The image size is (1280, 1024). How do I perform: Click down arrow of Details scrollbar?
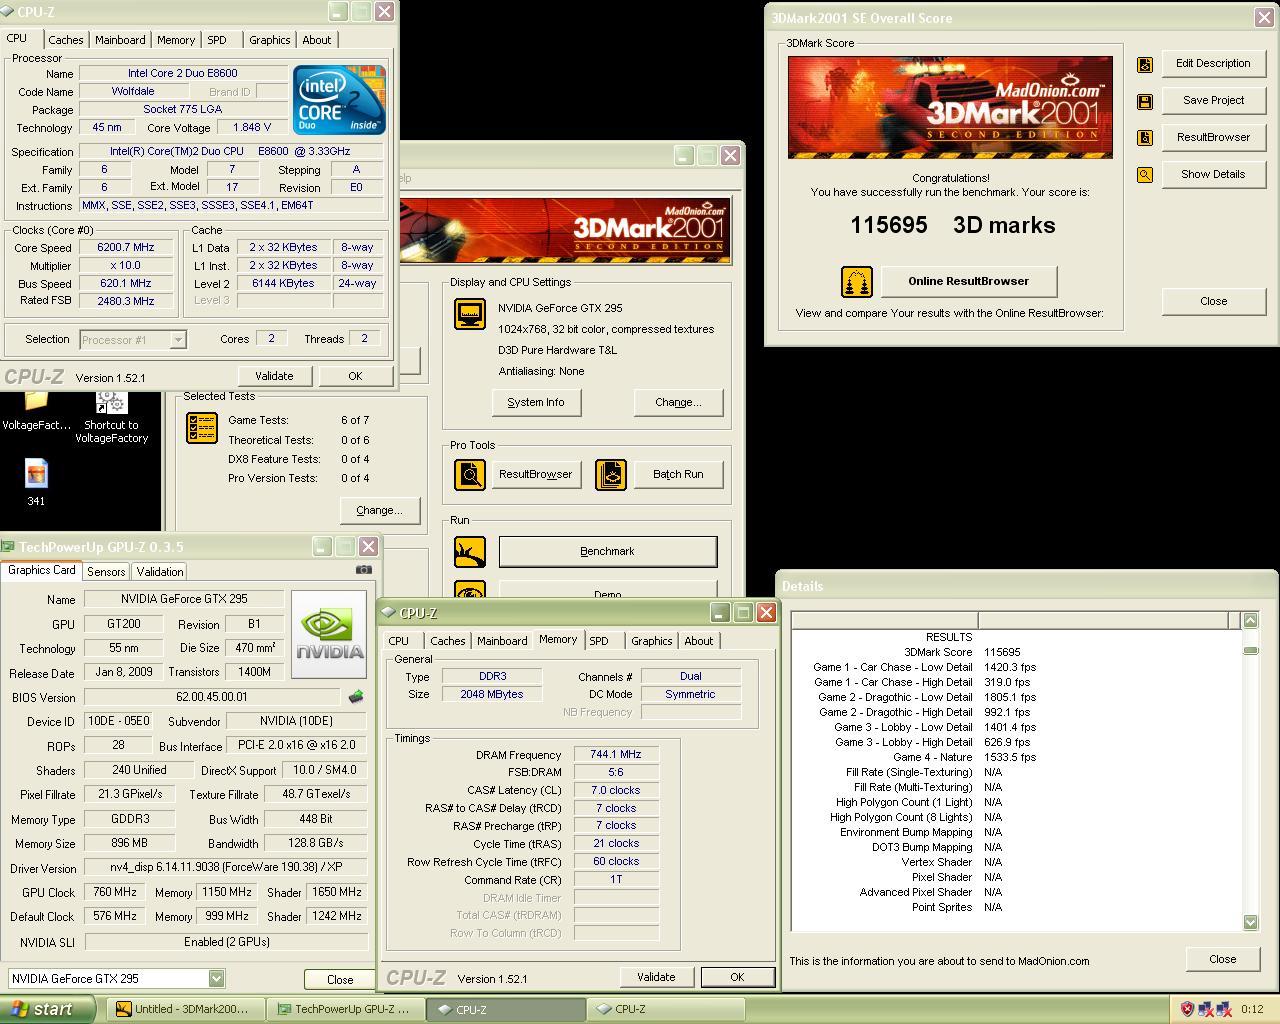point(1250,922)
